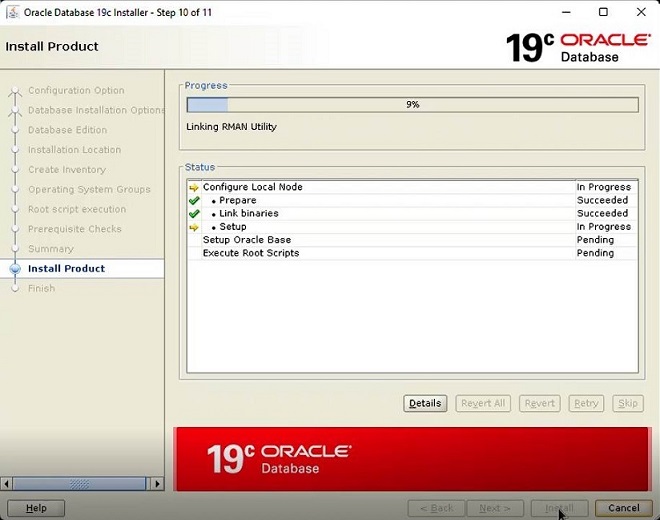Click the In Progress status of Configure Local Node
This screenshot has height=520, width=660.
click(604, 187)
